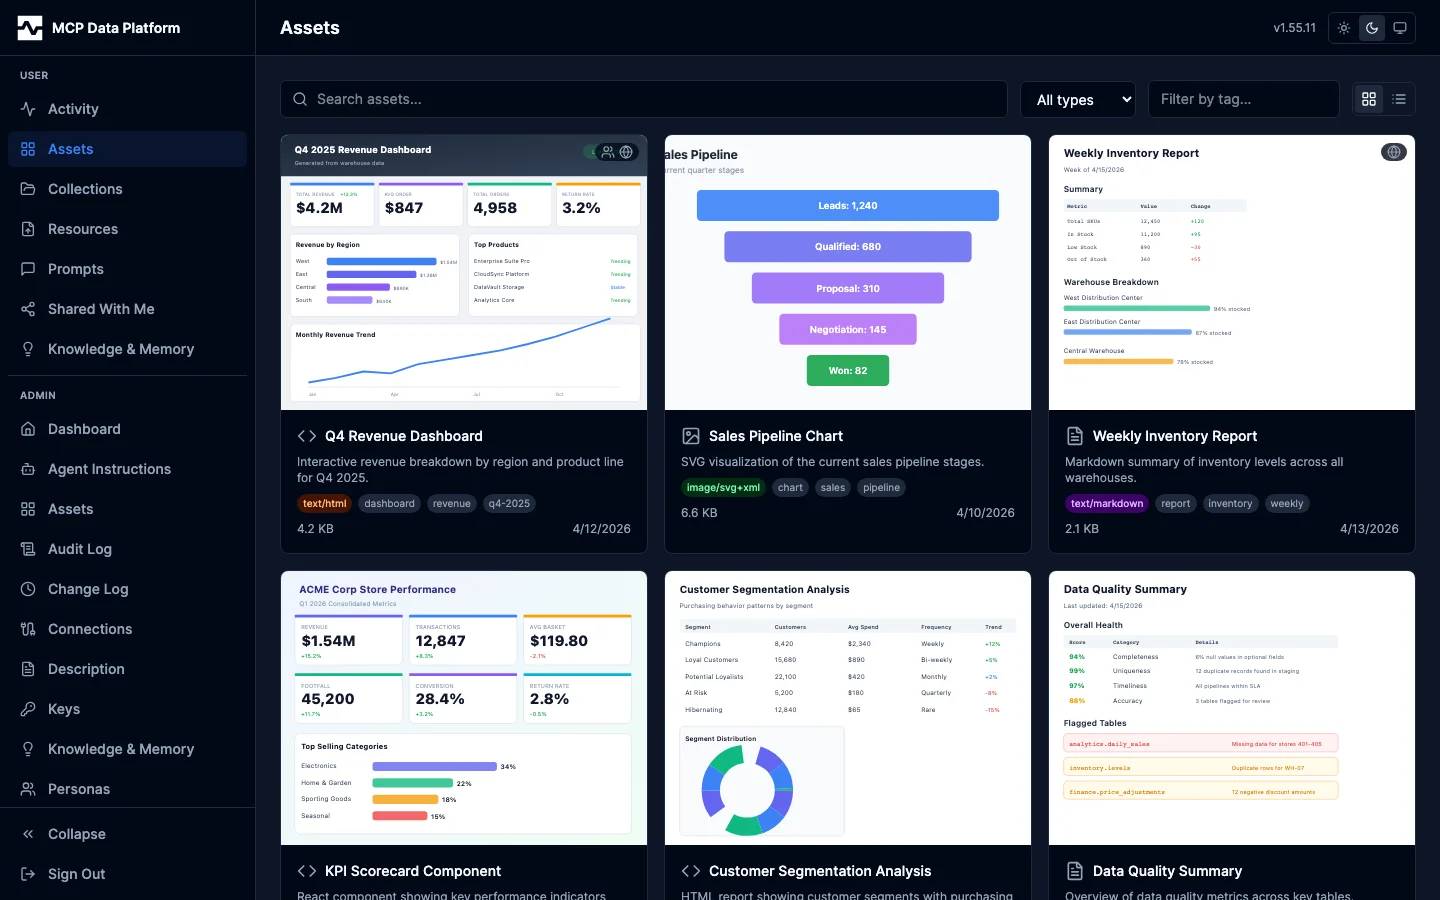Click the green image/svg+xml type badge

click(723, 488)
